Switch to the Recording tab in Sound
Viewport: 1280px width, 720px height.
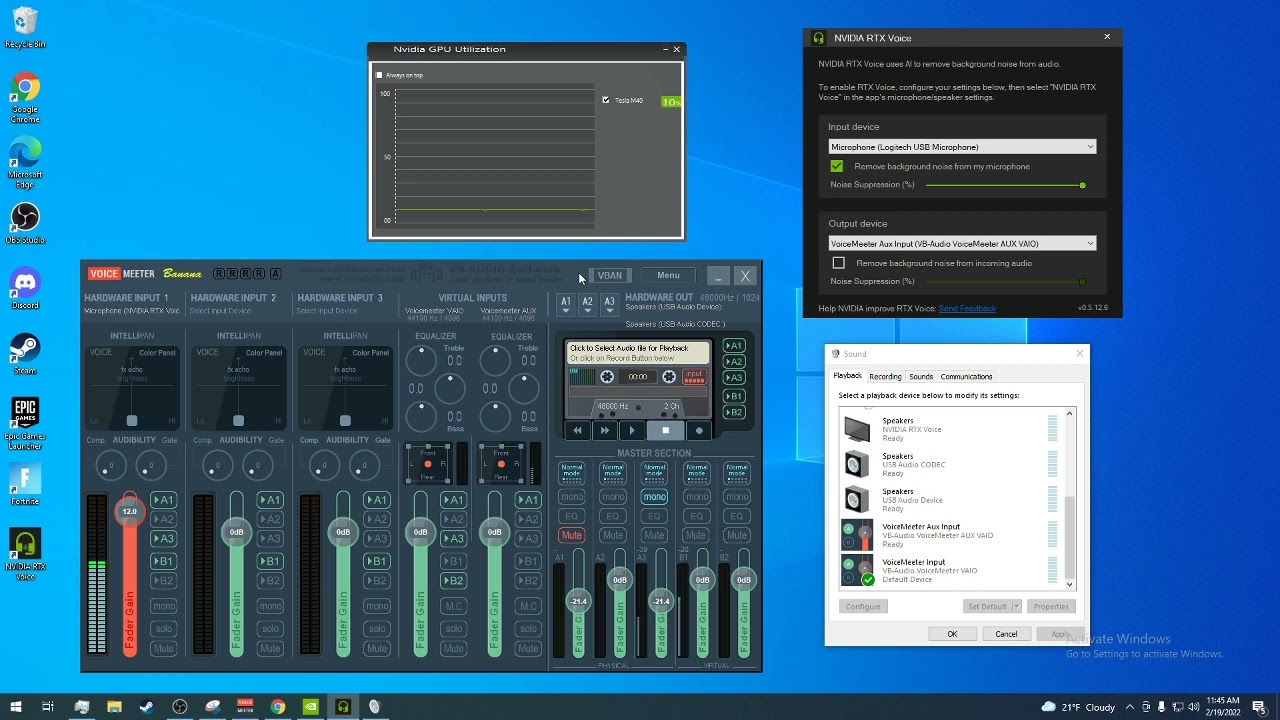(885, 377)
